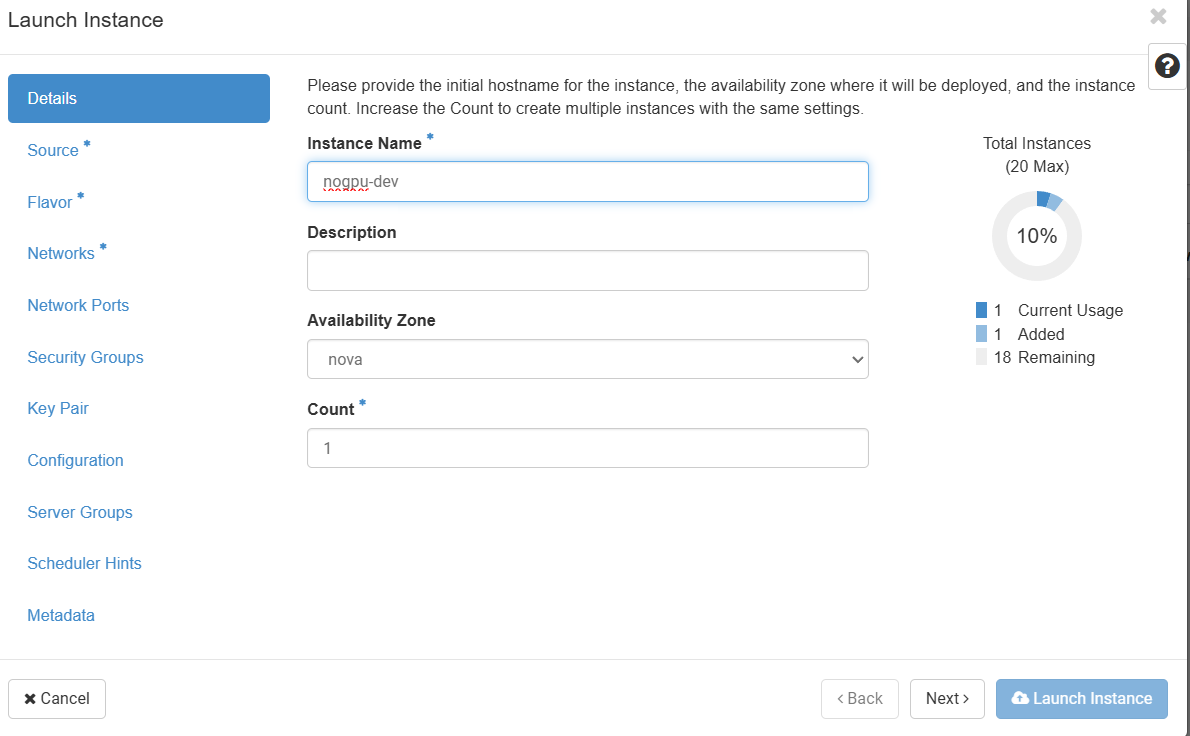Screen dimensions: 1190x736
Task: Click the Total Instances donut chart
Action: point(1037,236)
